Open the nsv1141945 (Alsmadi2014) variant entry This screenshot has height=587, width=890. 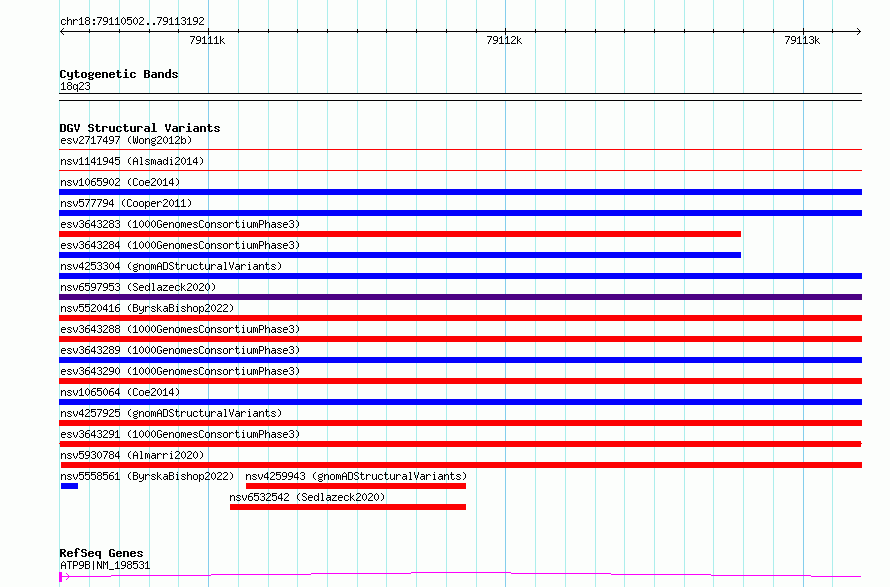point(132,161)
